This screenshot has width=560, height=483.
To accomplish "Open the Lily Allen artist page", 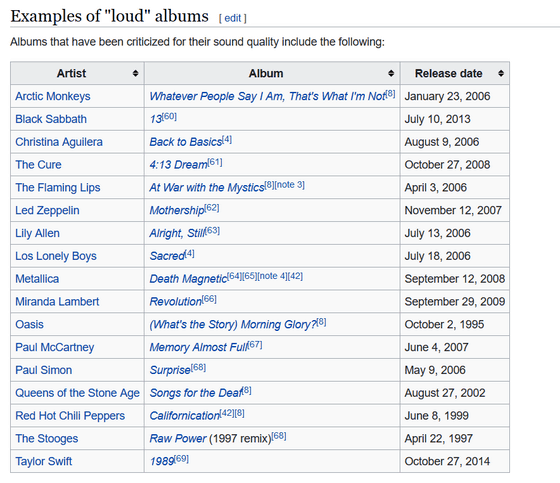I will click(x=37, y=233).
